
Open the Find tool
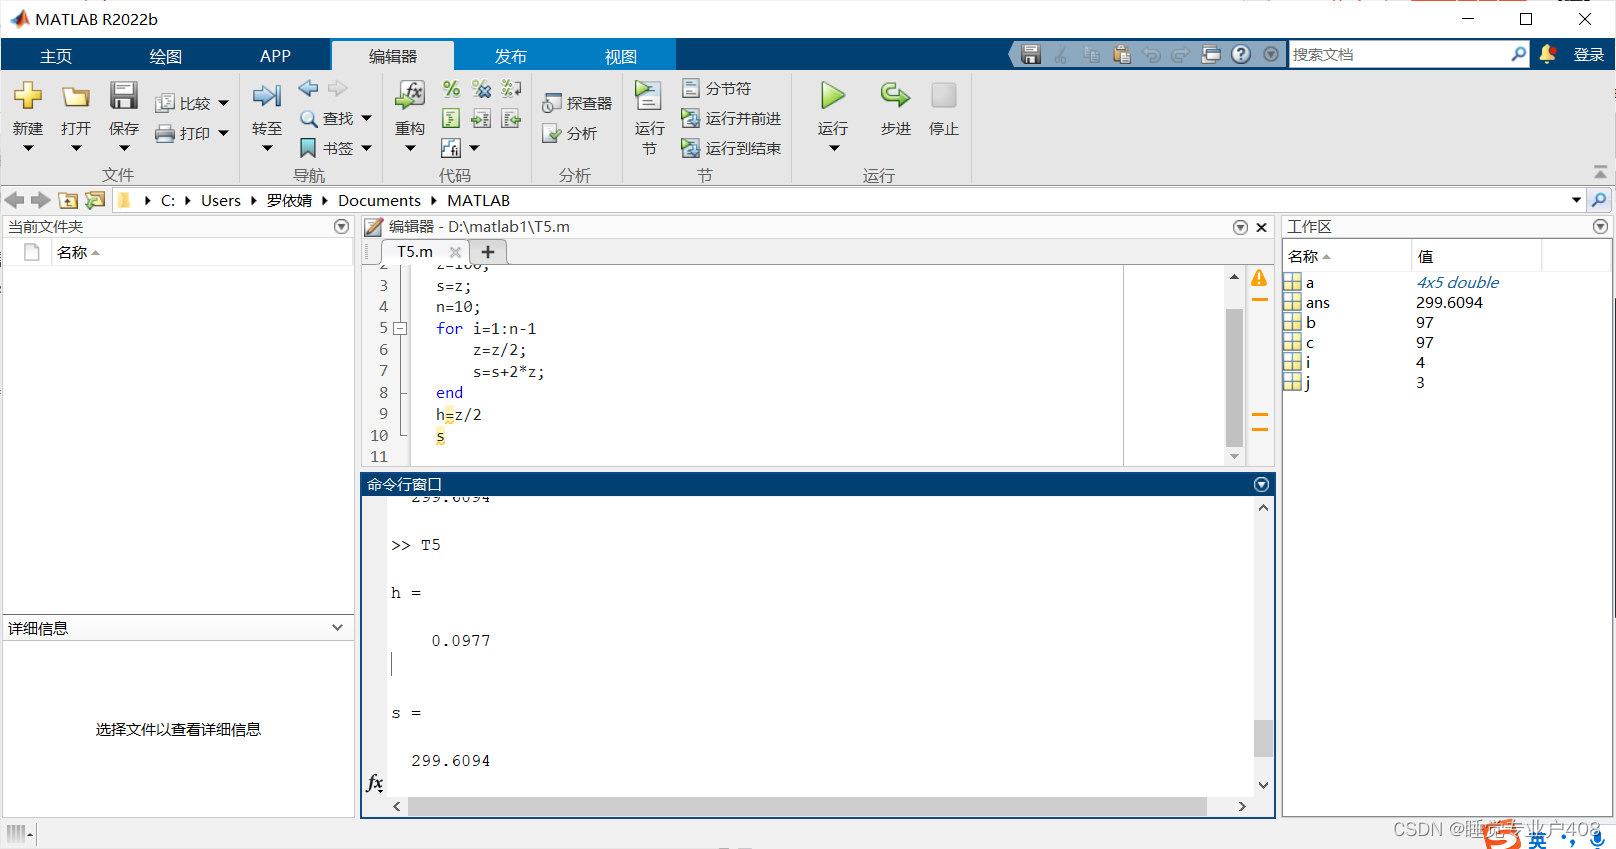(x=328, y=118)
